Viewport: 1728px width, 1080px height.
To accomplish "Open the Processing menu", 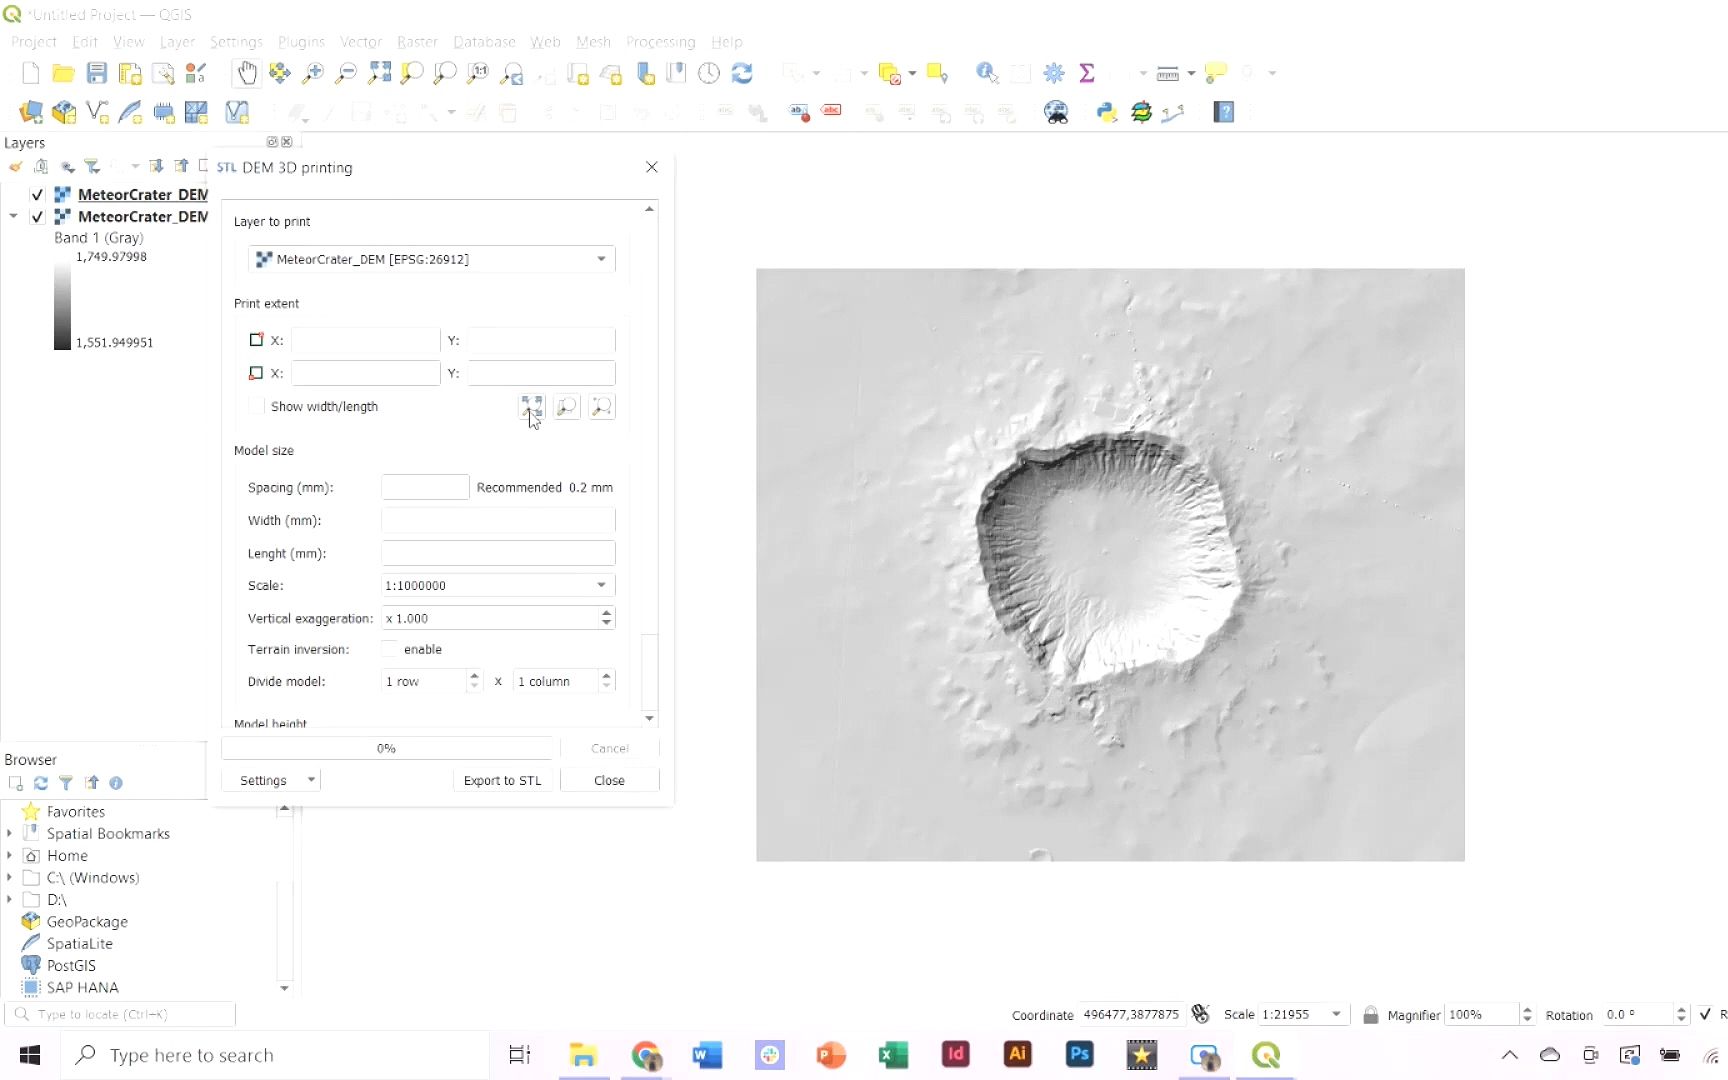I will tap(661, 42).
